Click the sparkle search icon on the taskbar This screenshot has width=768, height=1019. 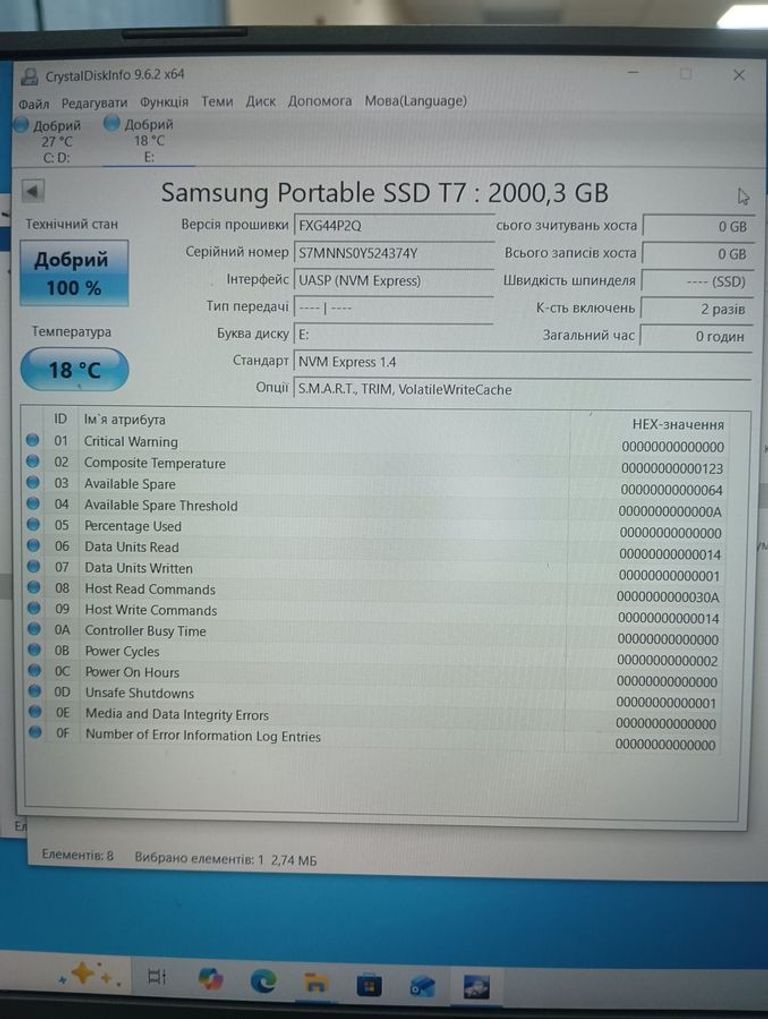coord(89,974)
